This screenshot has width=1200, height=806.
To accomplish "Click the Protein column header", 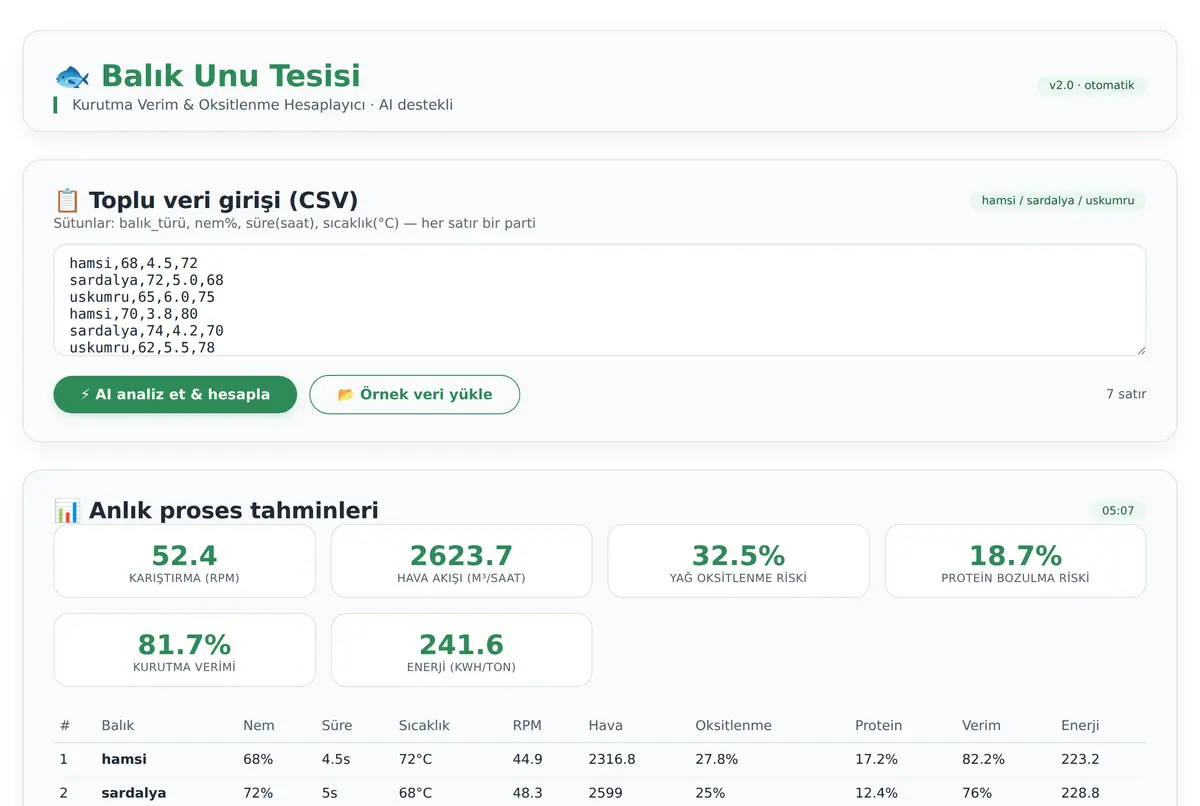I will pyautogui.click(x=878, y=725).
